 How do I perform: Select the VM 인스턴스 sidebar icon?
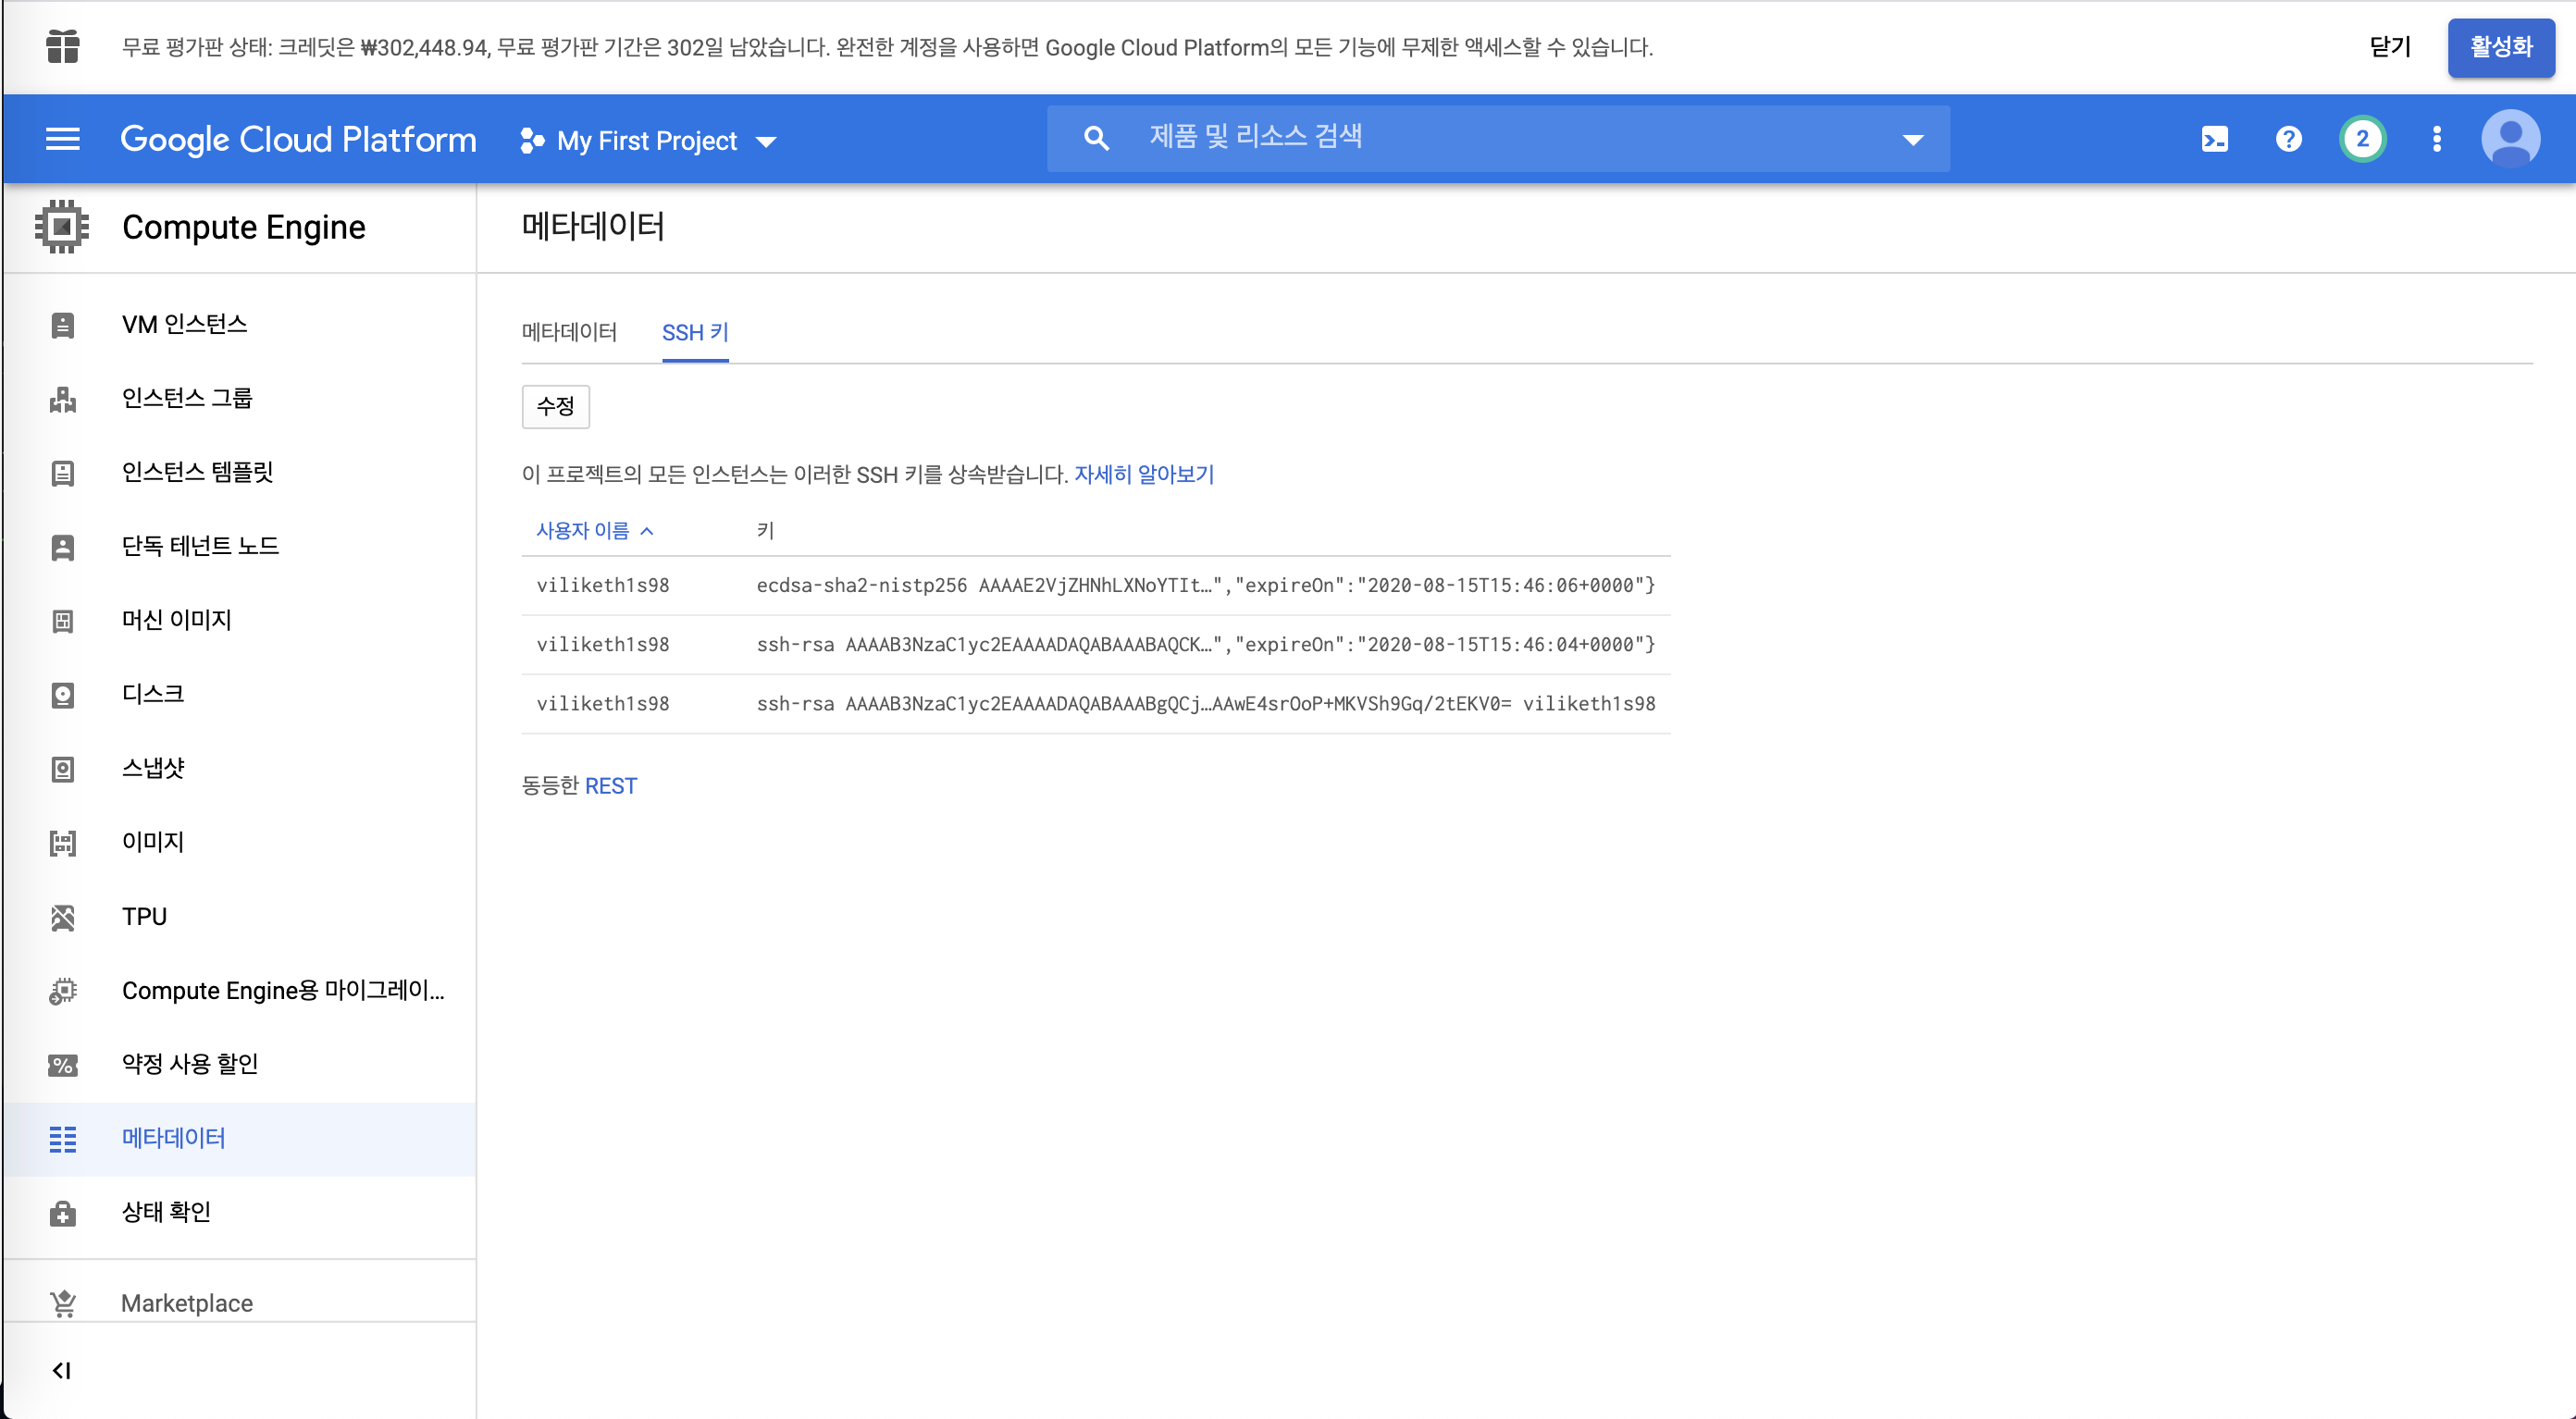pos(62,323)
